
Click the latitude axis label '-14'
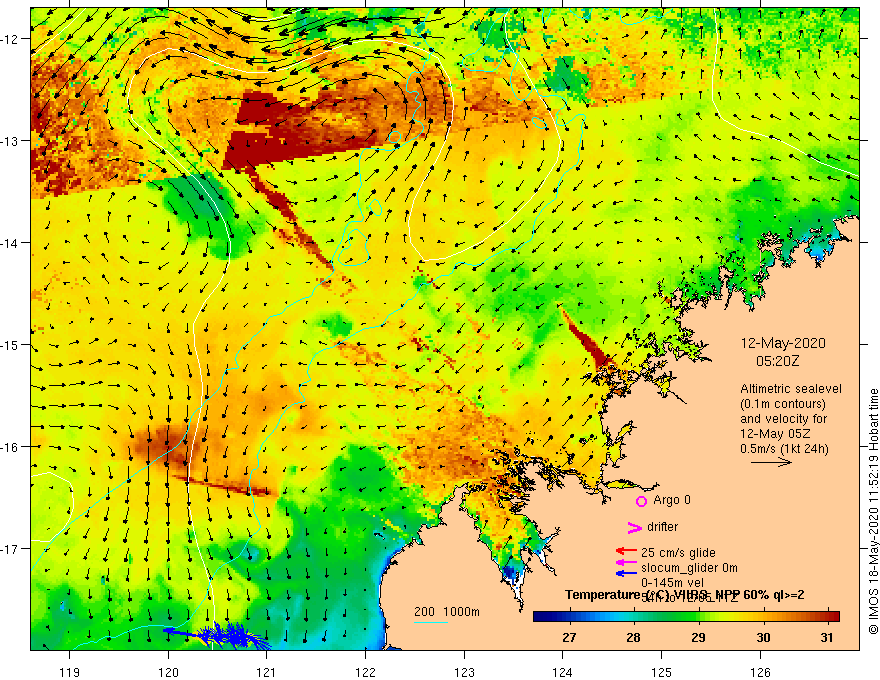tap(11, 243)
